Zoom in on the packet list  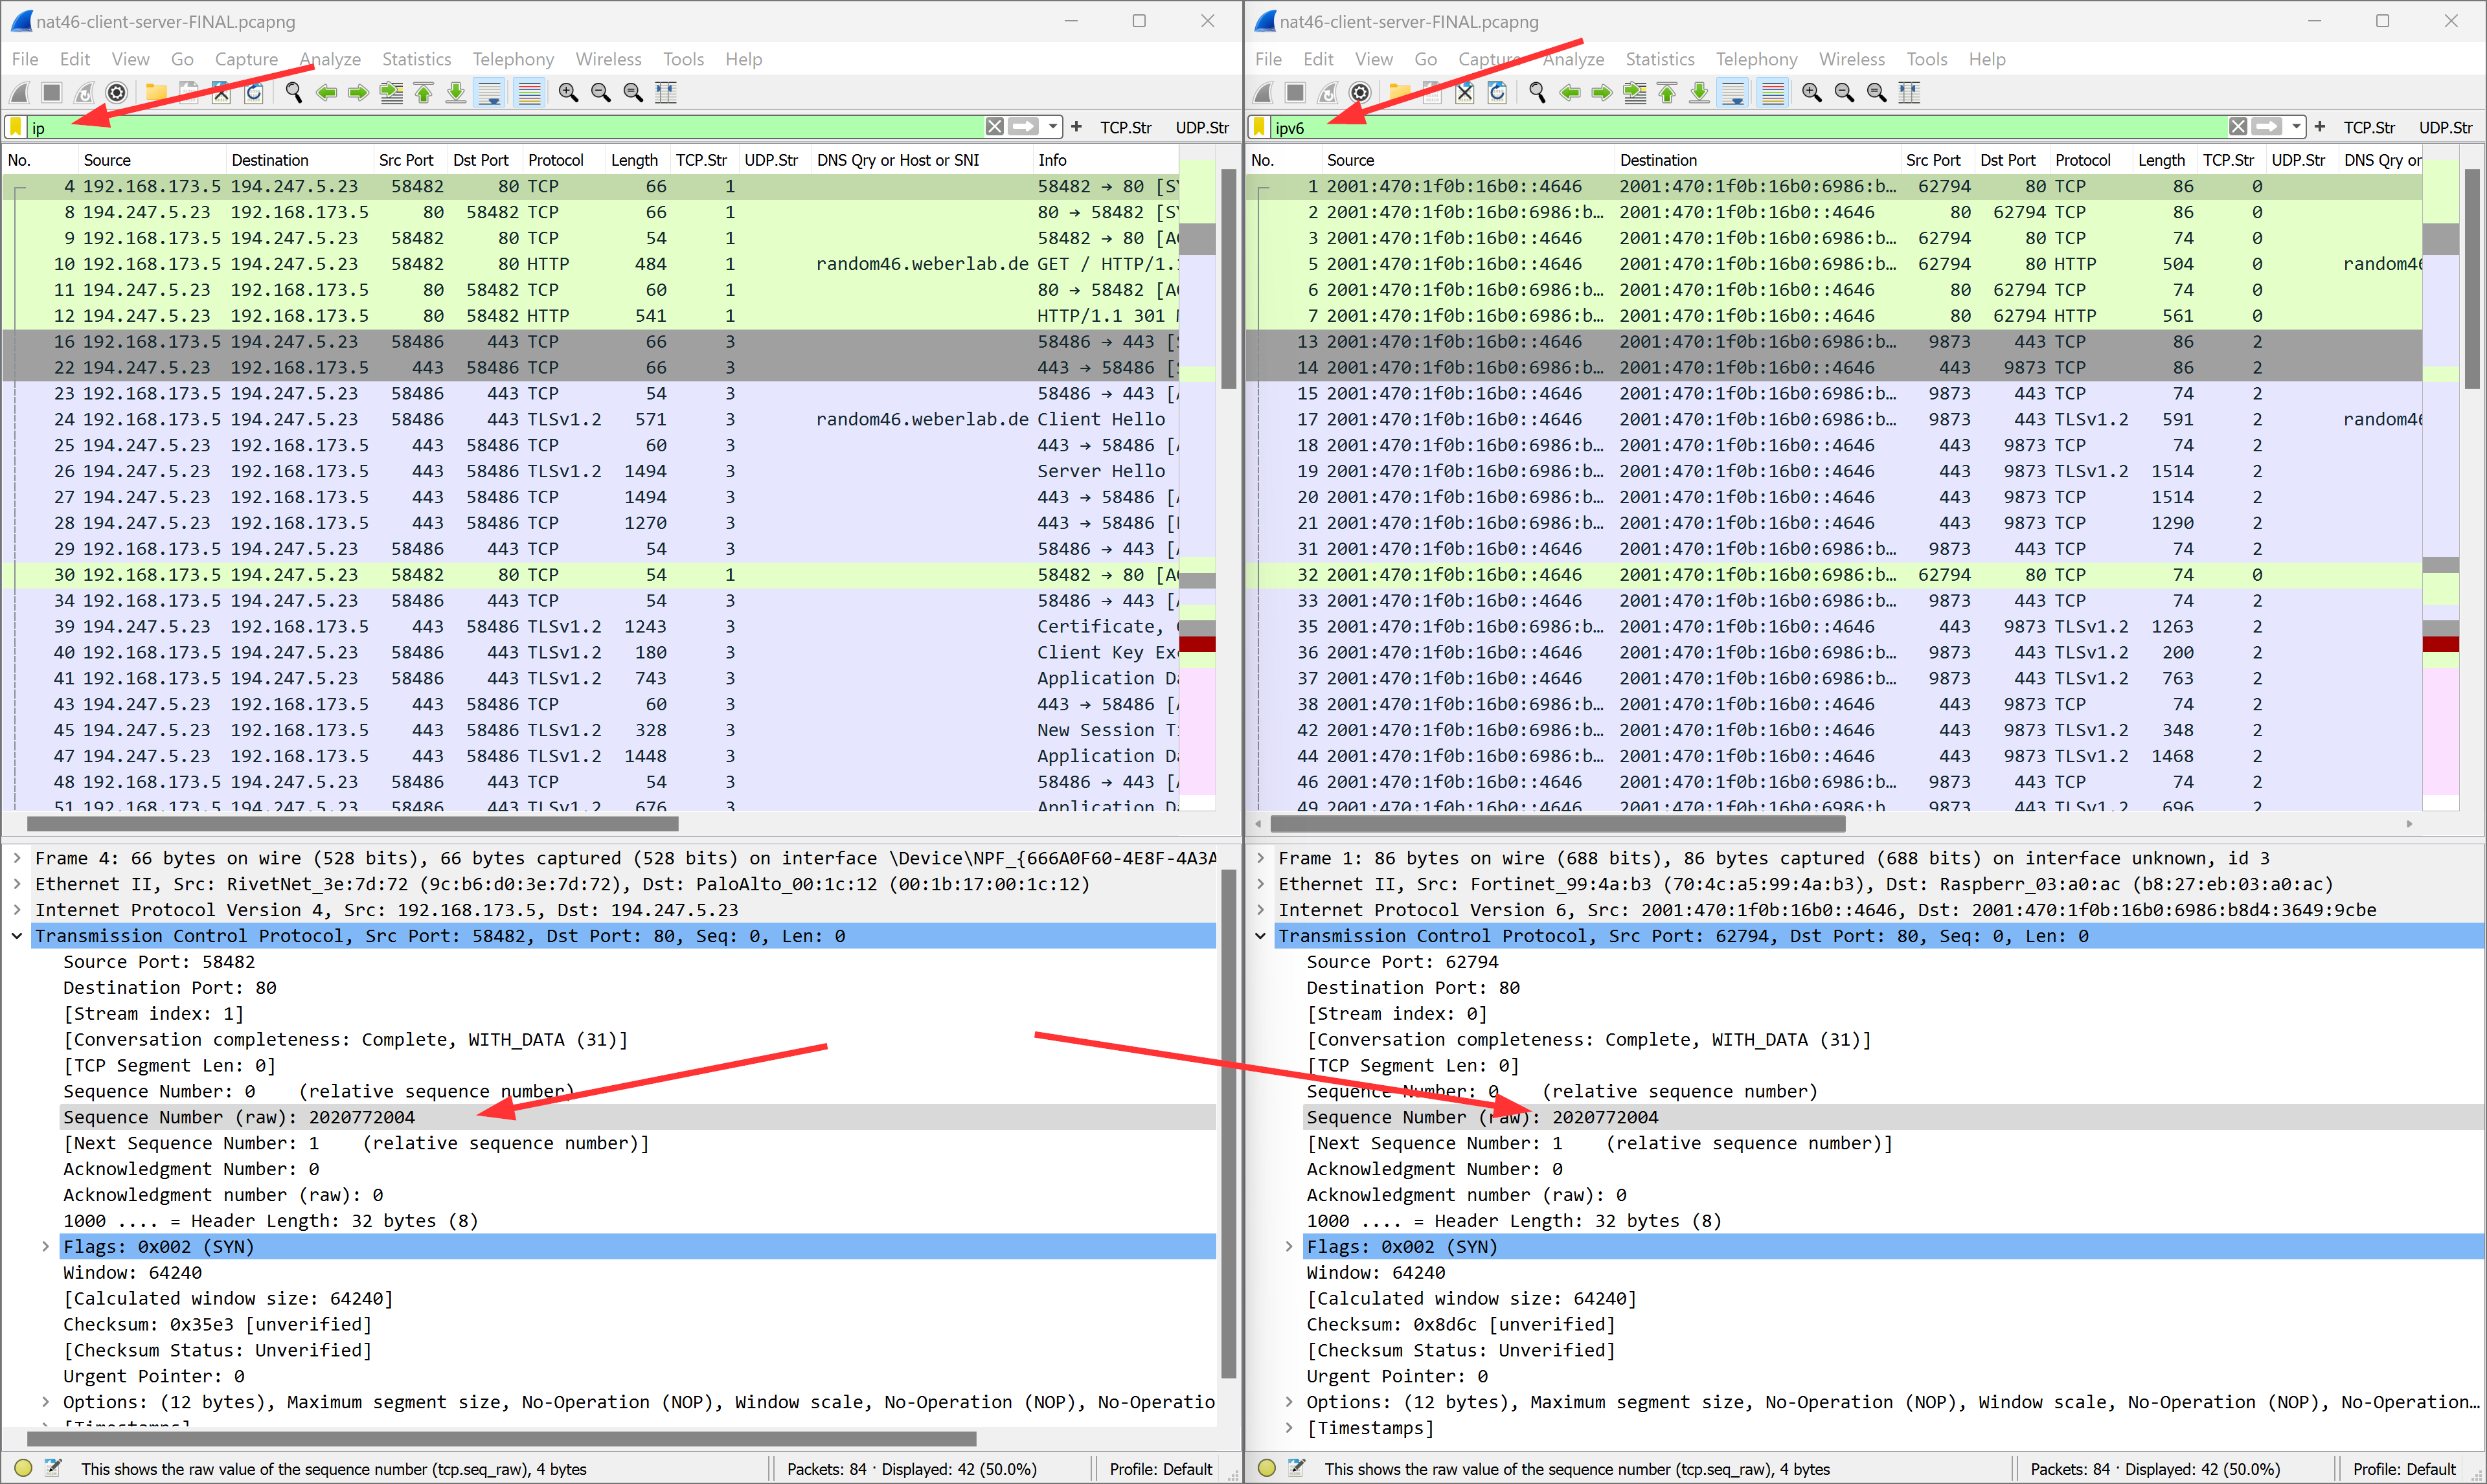568,92
